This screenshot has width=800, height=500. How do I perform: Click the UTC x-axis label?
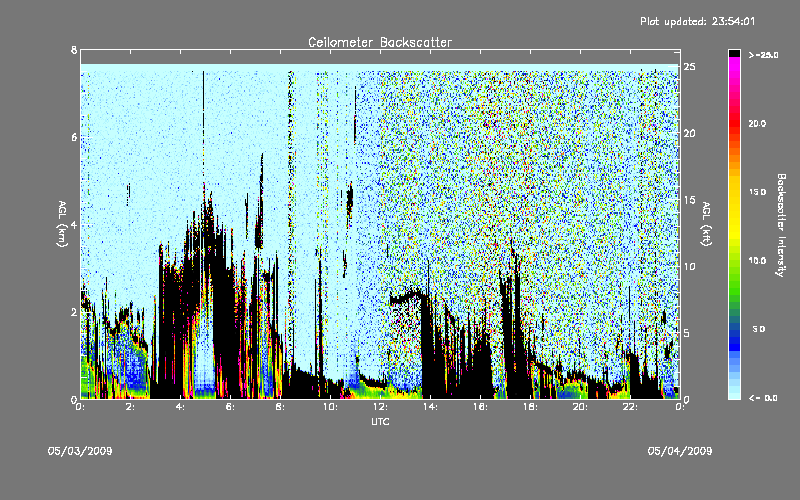(x=380, y=421)
